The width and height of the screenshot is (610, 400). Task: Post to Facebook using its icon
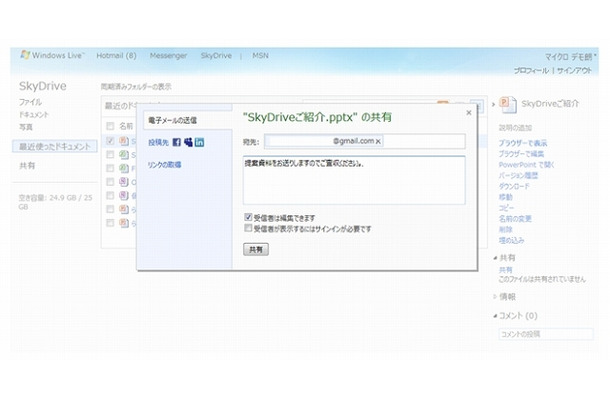tap(177, 142)
